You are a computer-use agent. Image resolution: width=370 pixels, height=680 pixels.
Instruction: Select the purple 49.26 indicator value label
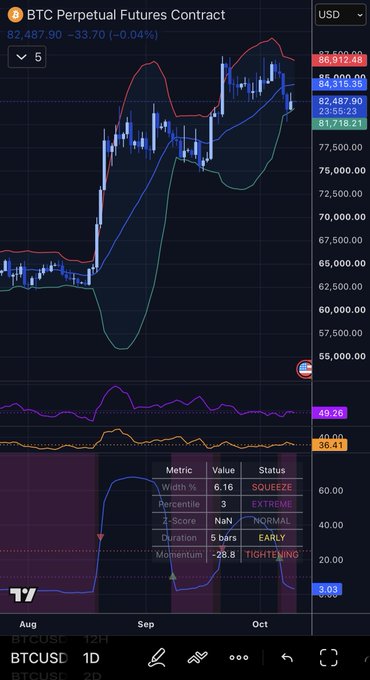pyautogui.click(x=330, y=413)
